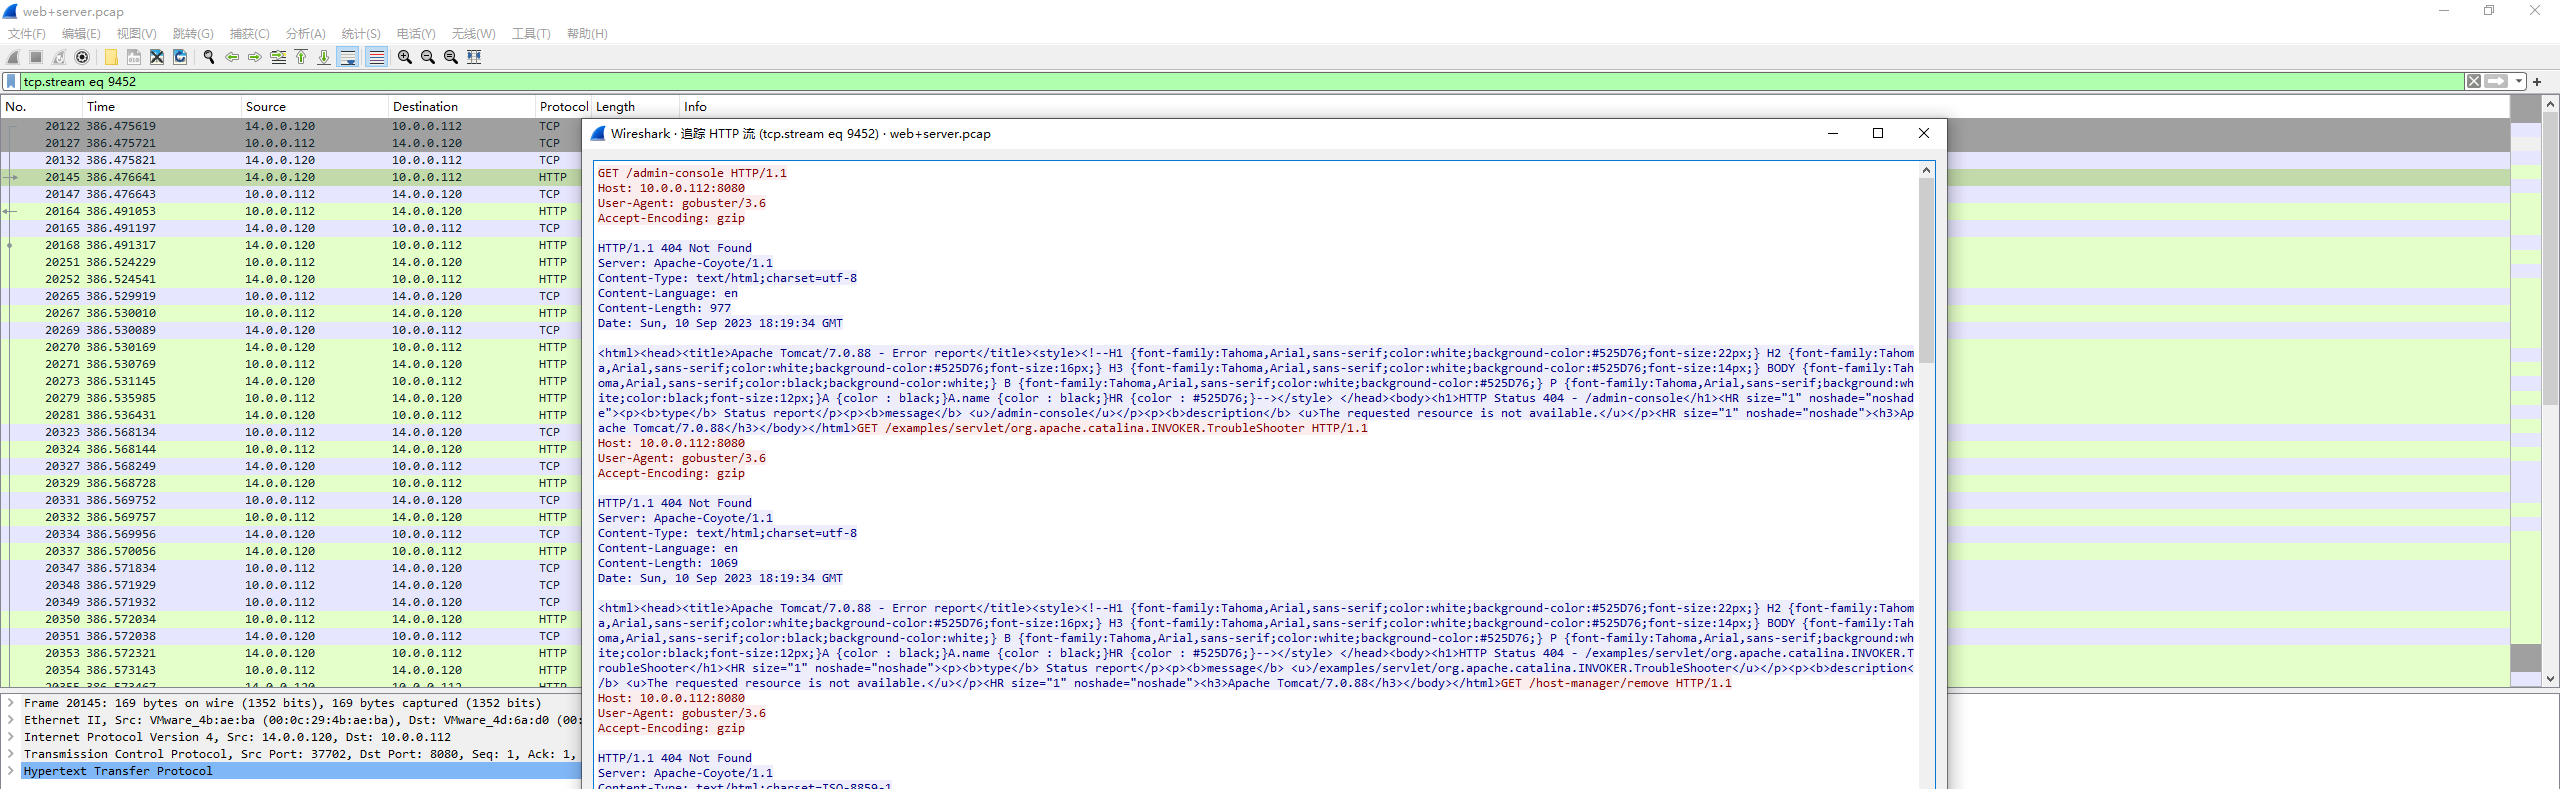
Task: Expand the Transmission Control Protocol node
Action: click(11, 754)
